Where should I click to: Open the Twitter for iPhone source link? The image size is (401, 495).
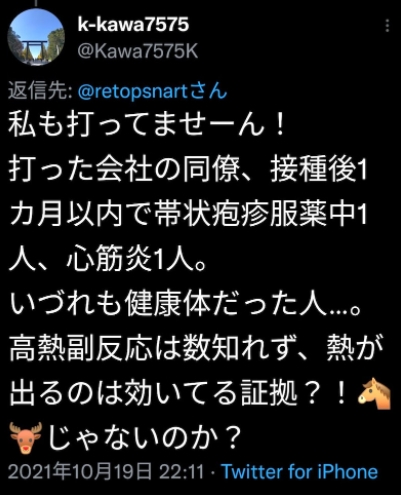pos(300,472)
